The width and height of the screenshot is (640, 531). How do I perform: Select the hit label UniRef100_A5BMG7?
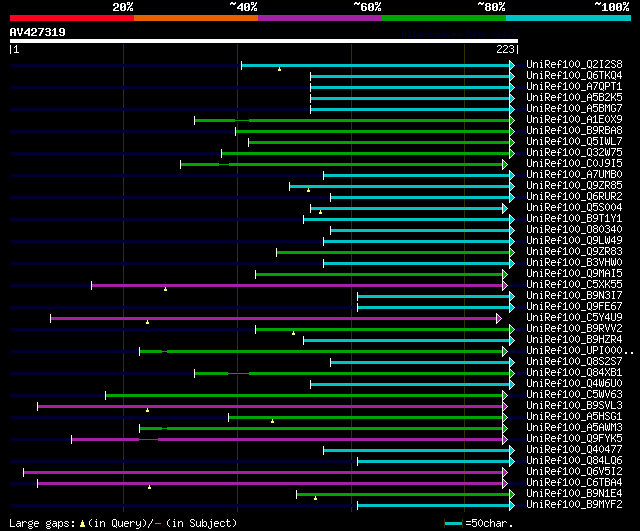pyautogui.click(x=574, y=109)
